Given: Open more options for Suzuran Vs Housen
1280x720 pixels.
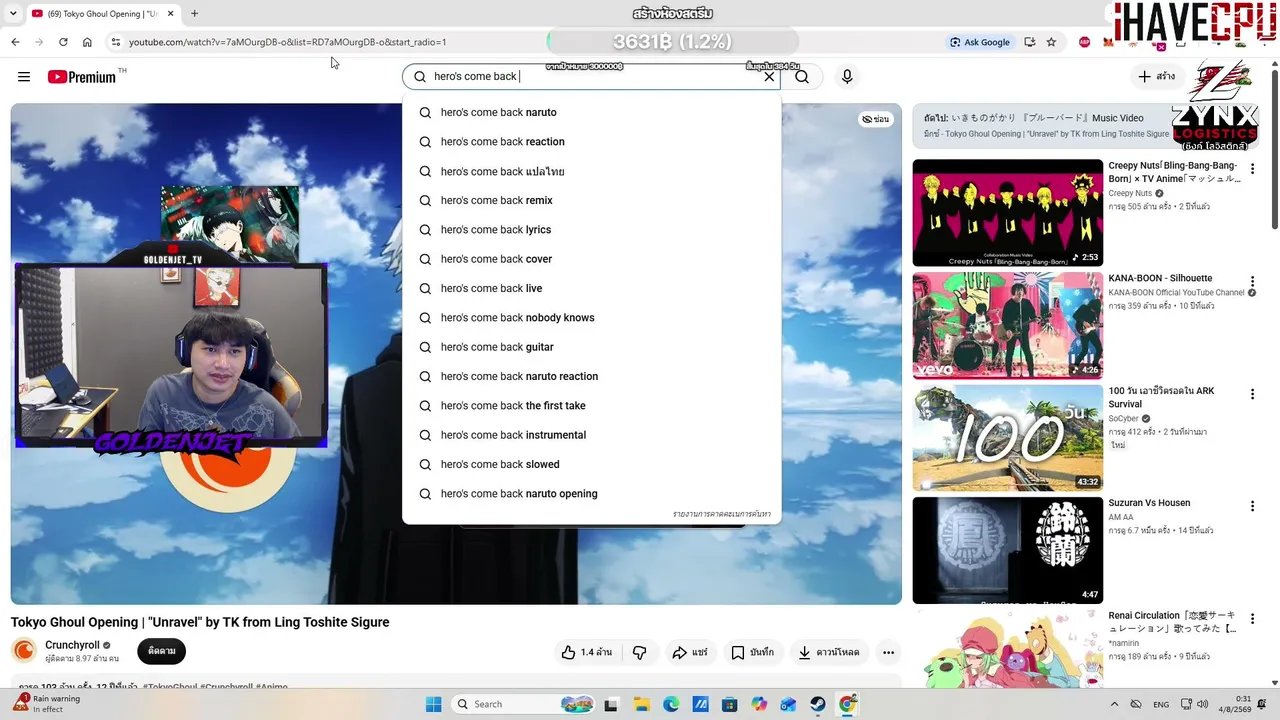Looking at the screenshot, I should pyautogui.click(x=1252, y=507).
